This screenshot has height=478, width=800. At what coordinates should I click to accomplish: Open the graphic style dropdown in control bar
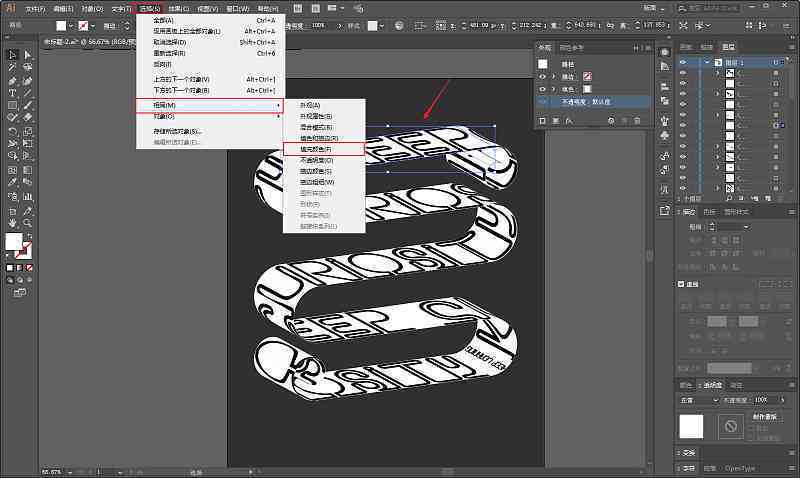(382, 26)
